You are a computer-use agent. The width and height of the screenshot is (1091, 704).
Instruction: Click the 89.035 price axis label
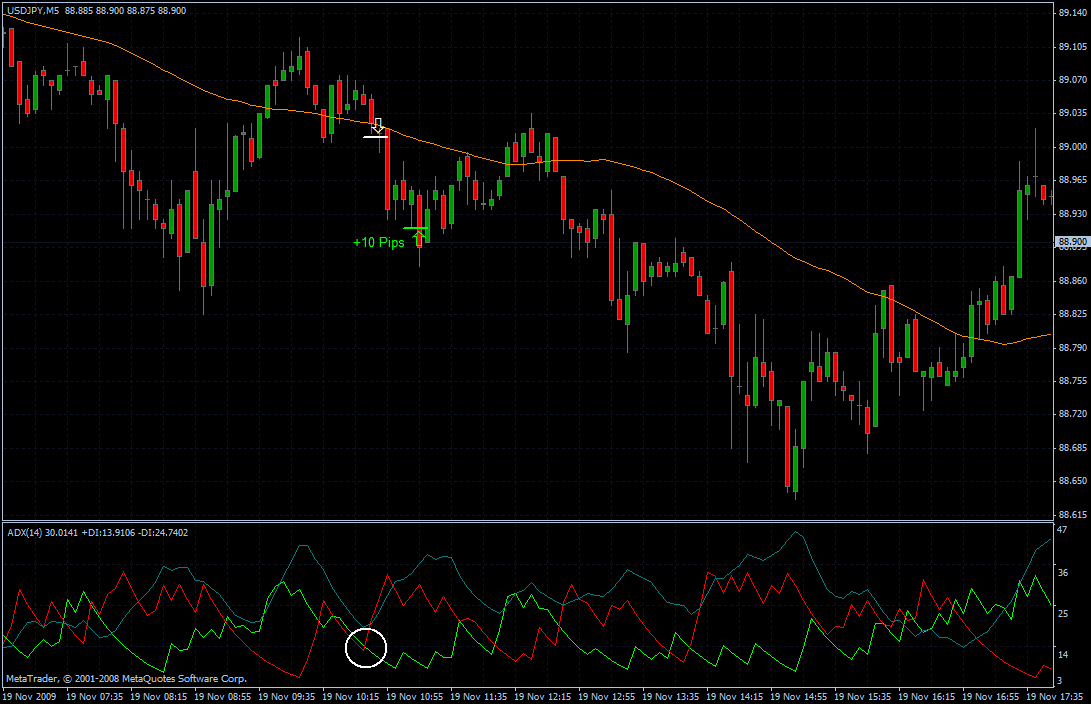pyautogui.click(x=1072, y=113)
